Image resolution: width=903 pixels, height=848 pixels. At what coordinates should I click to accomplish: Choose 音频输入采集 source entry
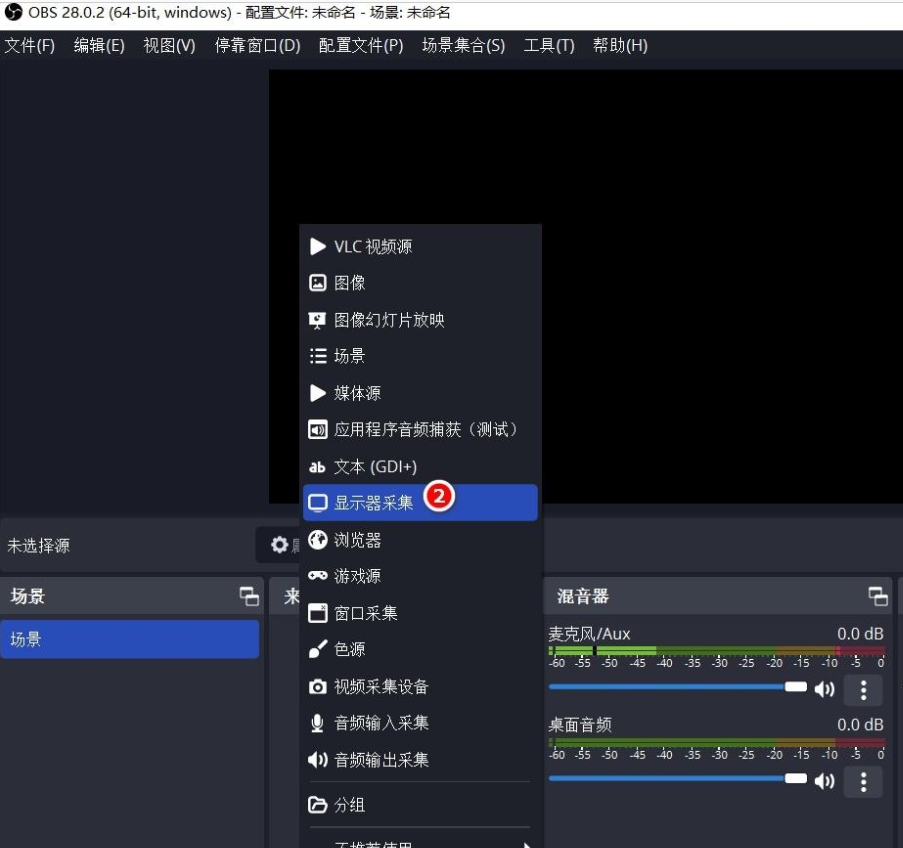pos(420,723)
